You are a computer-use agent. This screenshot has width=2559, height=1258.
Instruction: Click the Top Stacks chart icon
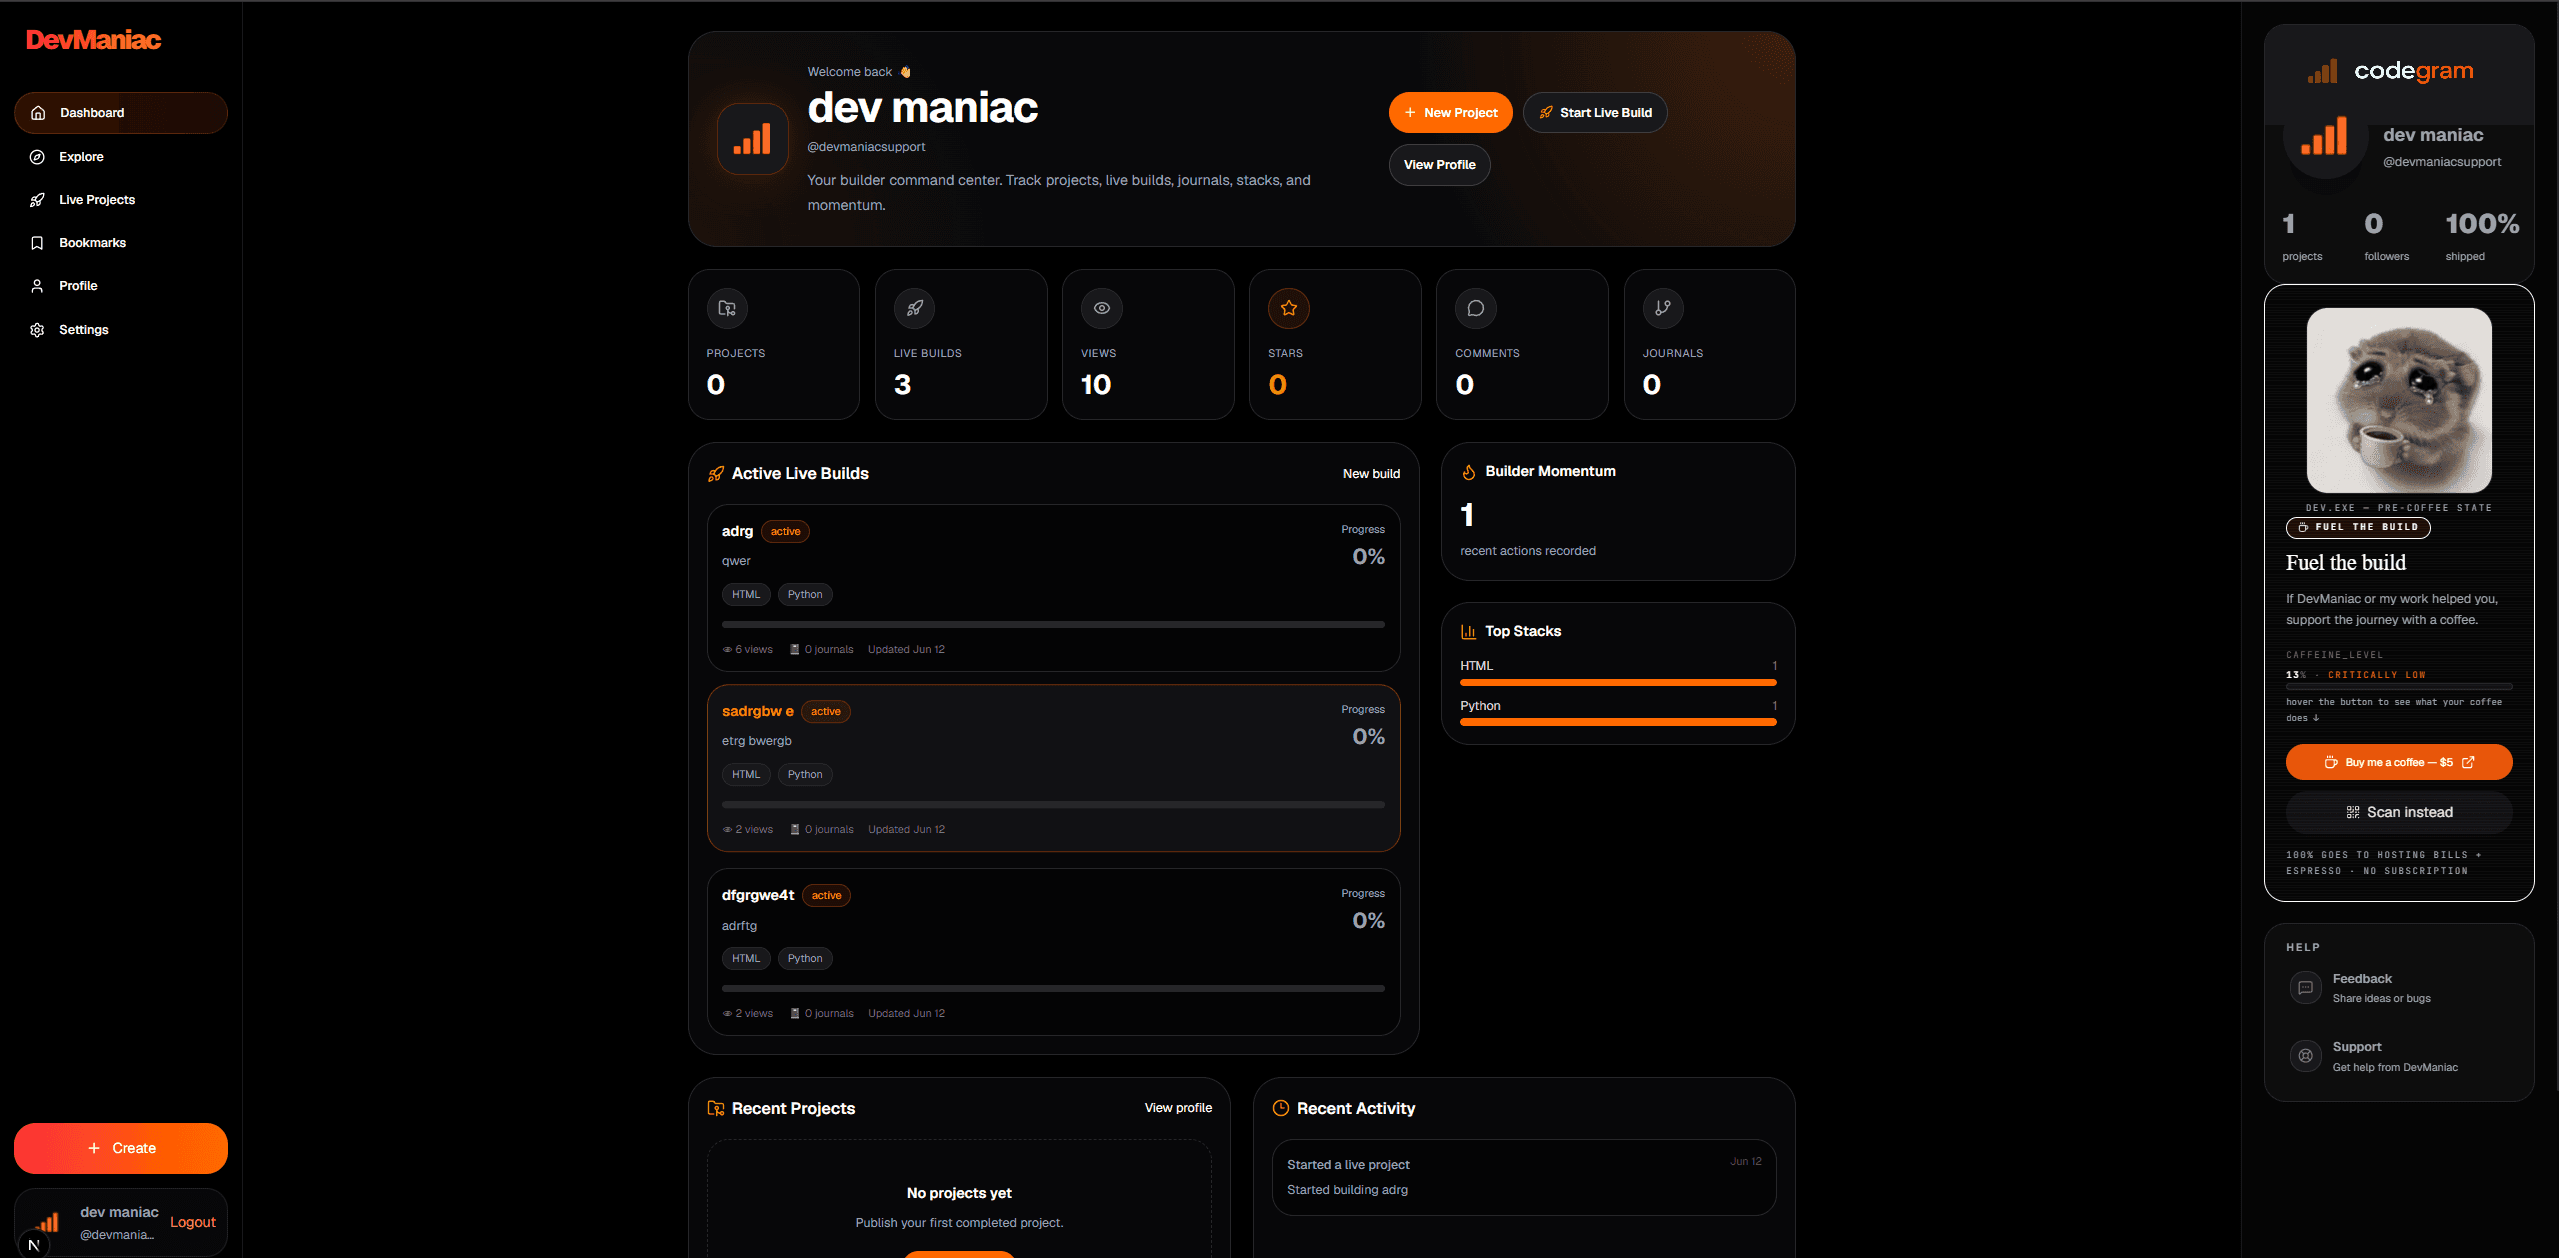[x=1468, y=632]
